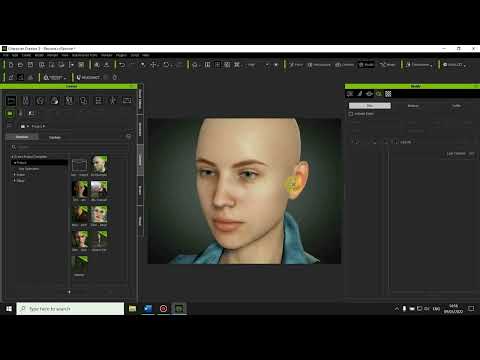480x360 pixels.
Task: Click the taskbar search box
Action: tap(70, 309)
